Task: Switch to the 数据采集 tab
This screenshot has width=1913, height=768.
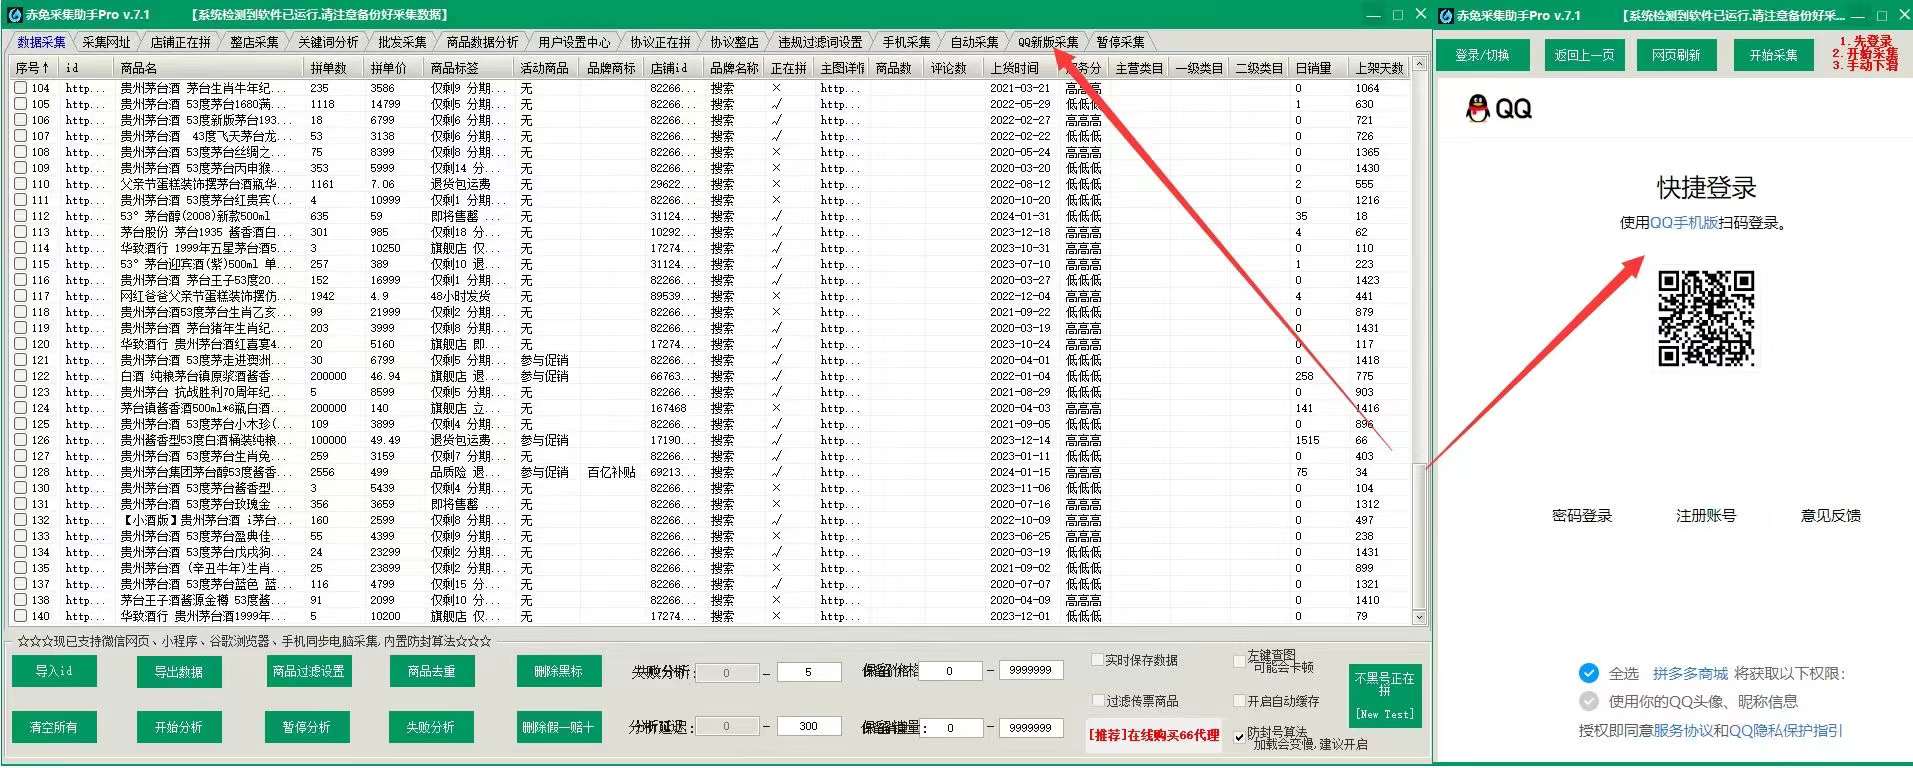Action: click(41, 42)
